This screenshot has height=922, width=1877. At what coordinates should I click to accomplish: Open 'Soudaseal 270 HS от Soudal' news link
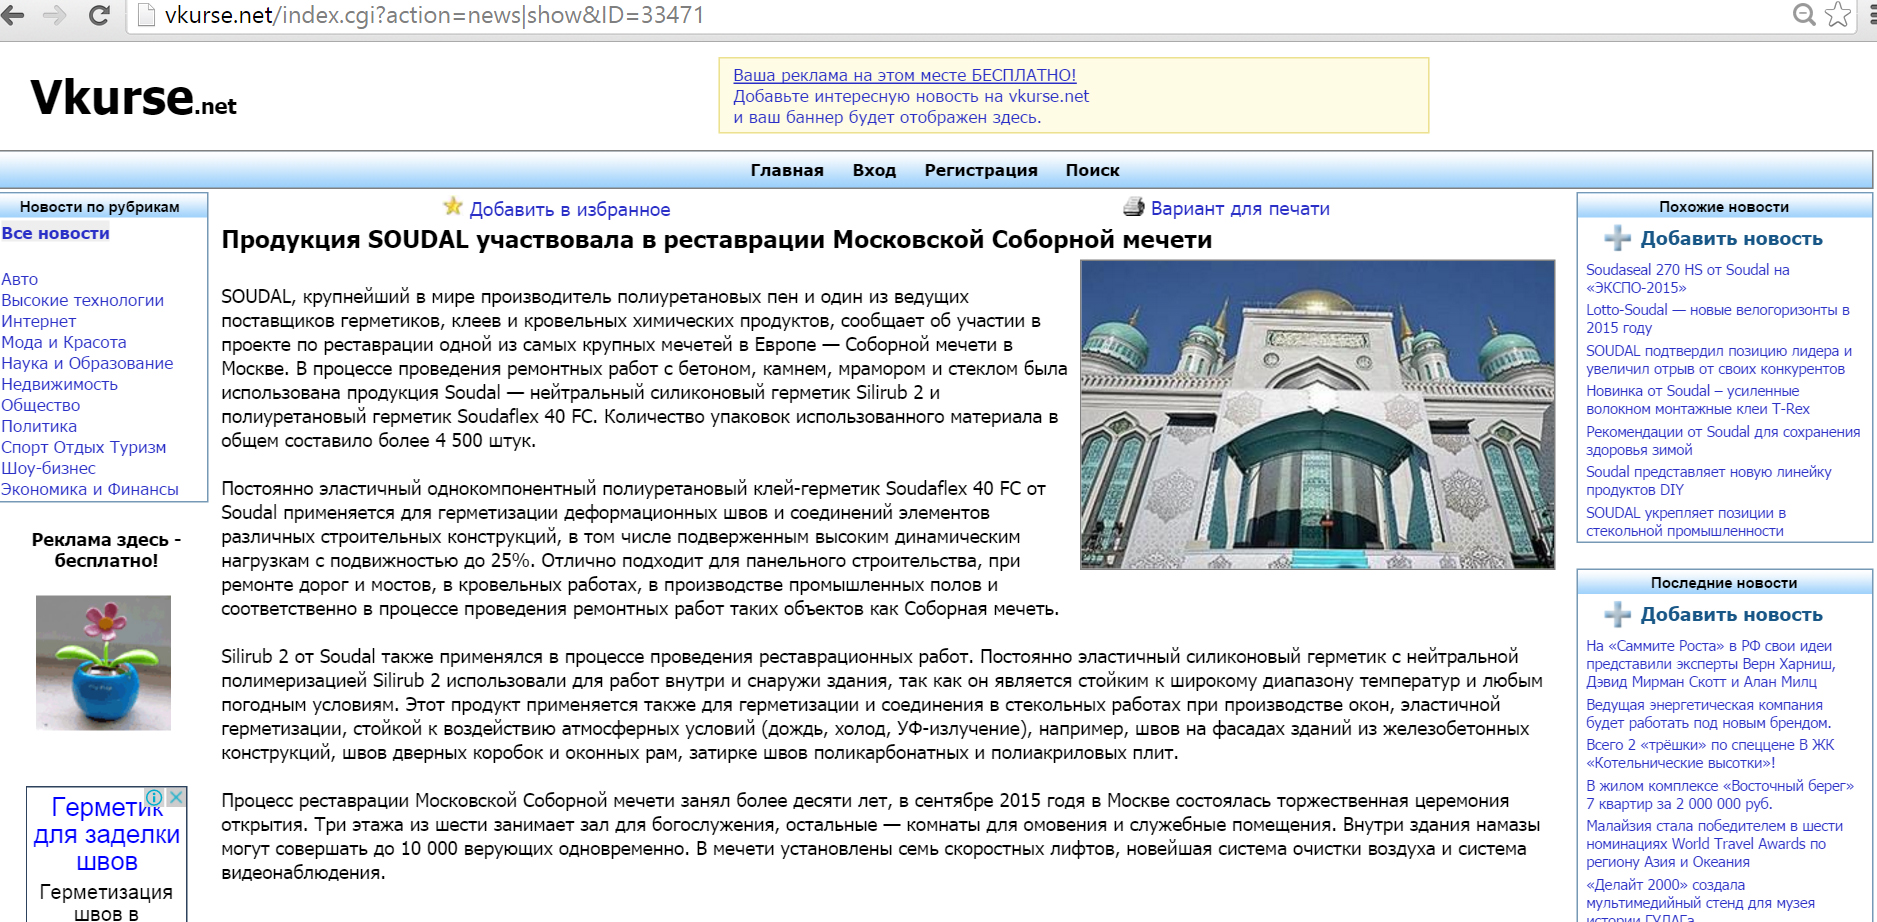pos(1687,279)
